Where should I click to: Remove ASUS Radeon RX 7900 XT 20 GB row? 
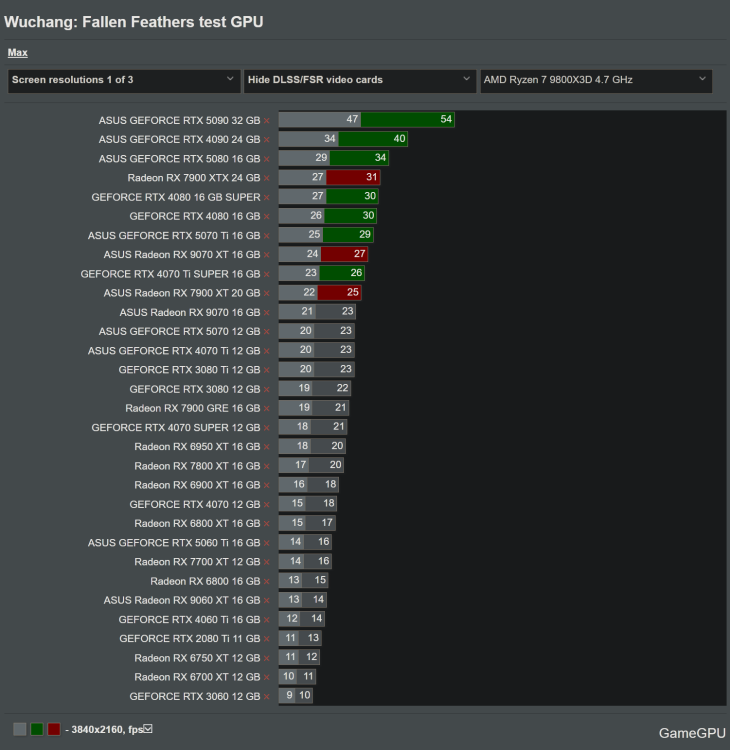pos(266,294)
